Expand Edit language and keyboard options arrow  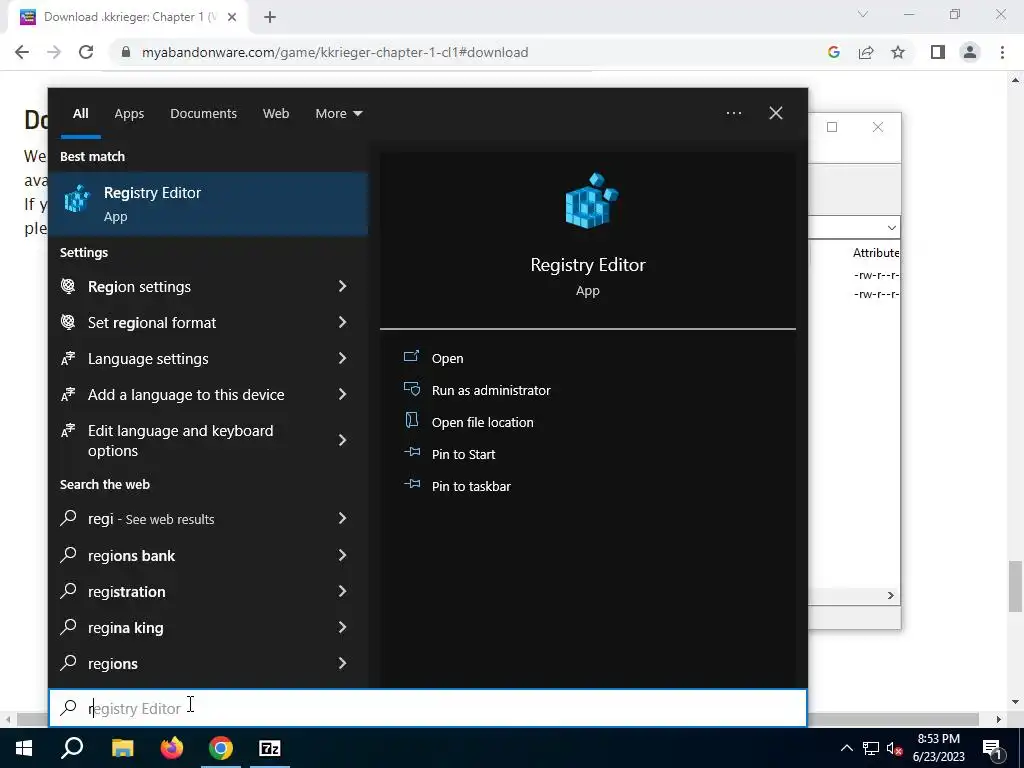pyautogui.click(x=342, y=440)
